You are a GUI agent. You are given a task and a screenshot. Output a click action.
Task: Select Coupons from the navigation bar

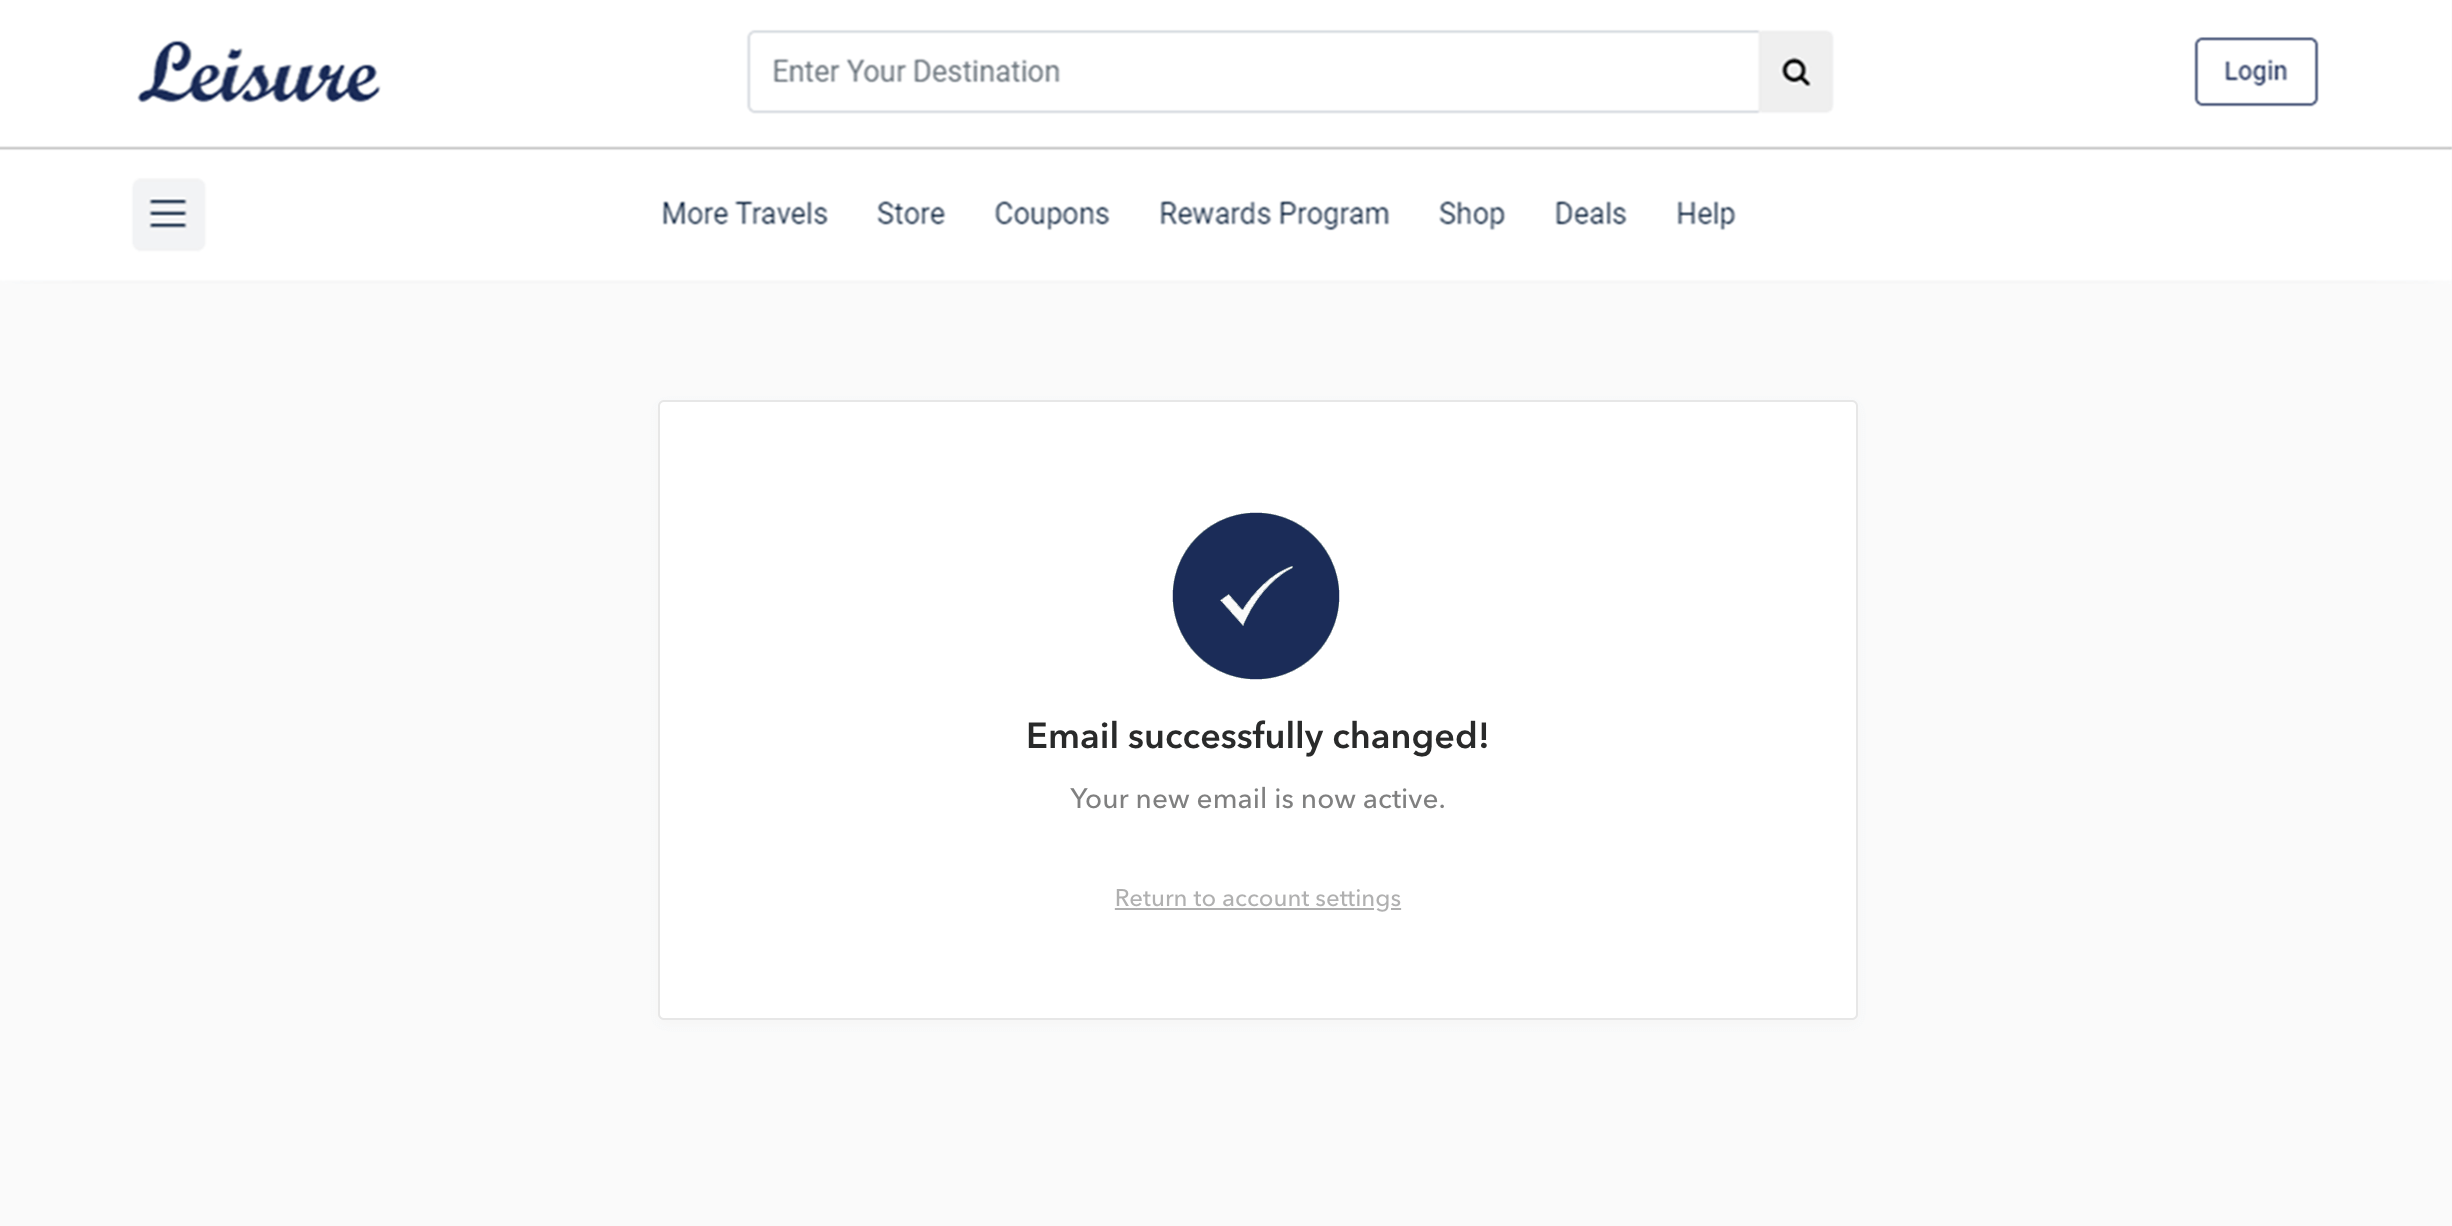1051,214
